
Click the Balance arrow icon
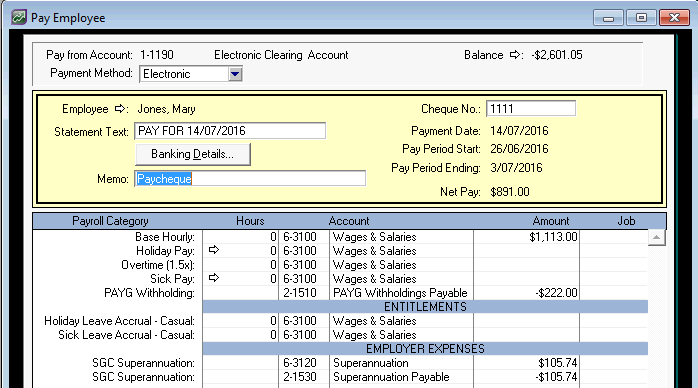pos(515,55)
